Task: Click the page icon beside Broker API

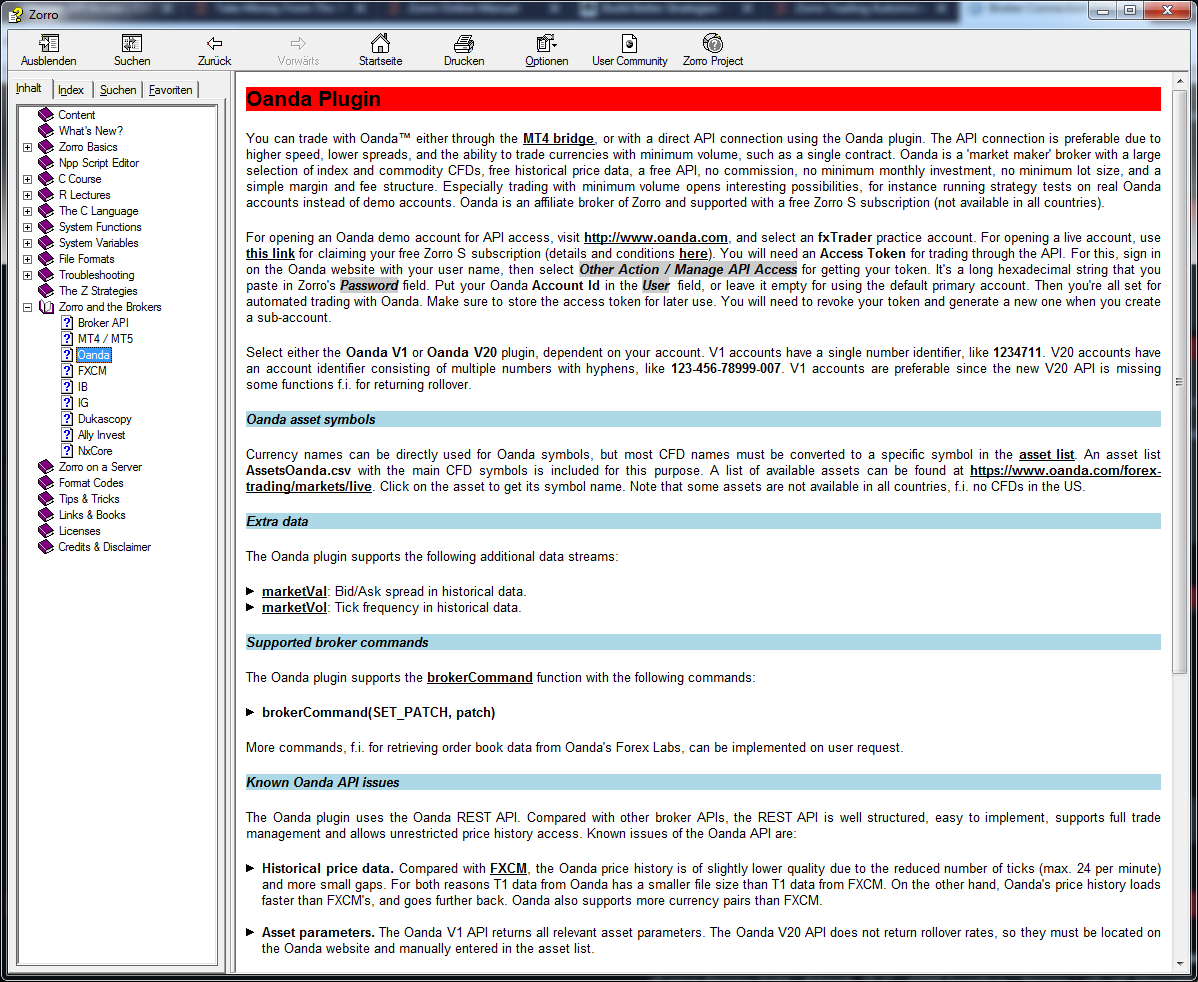Action: click(67, 323)
